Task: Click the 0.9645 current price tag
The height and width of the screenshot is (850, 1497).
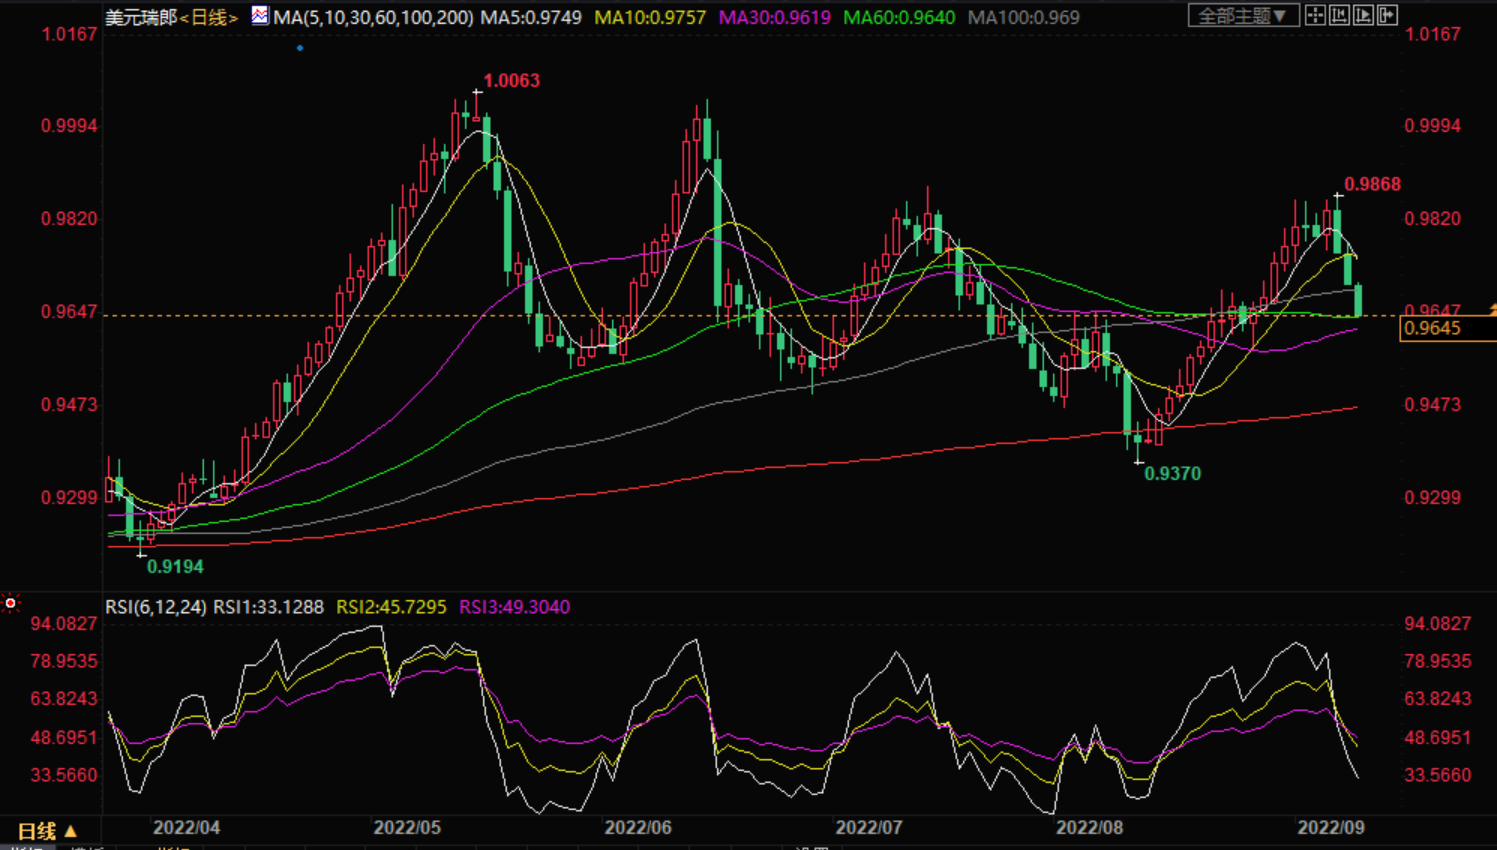Action: click(x=1432, y=329)
